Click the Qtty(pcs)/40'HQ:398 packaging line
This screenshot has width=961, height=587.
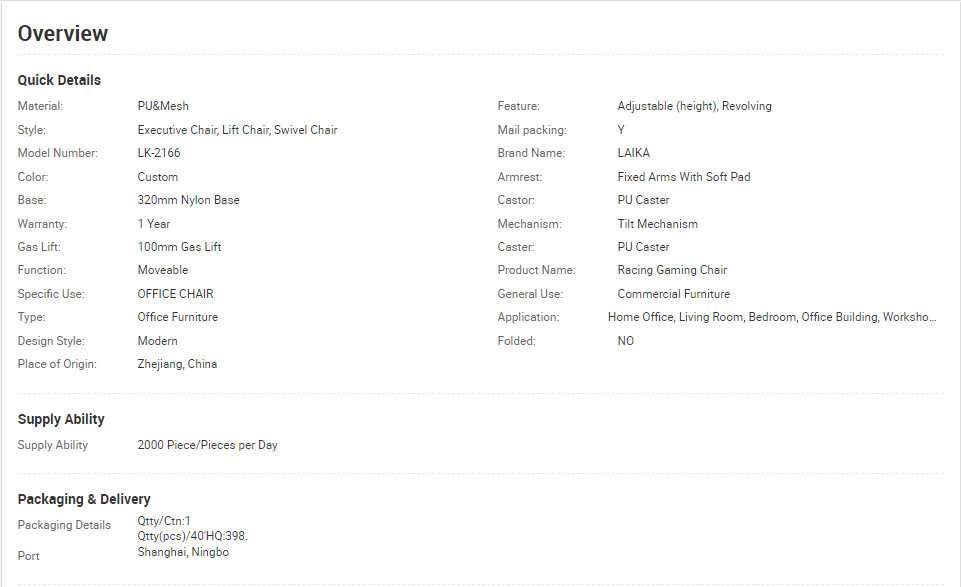[x=192, y=536]
